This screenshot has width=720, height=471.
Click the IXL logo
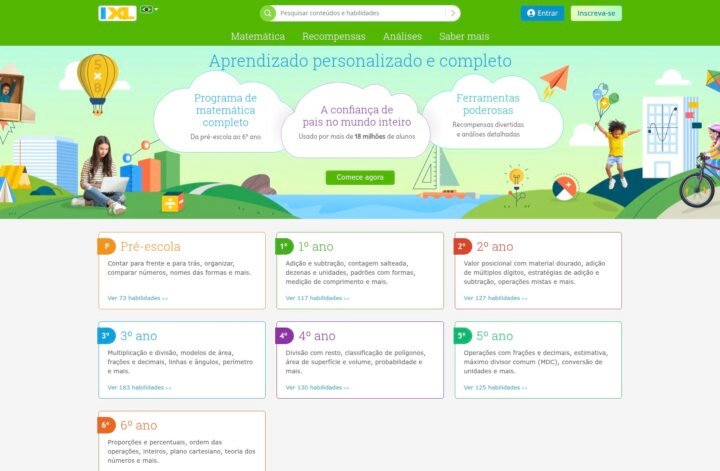coord(117,13)
